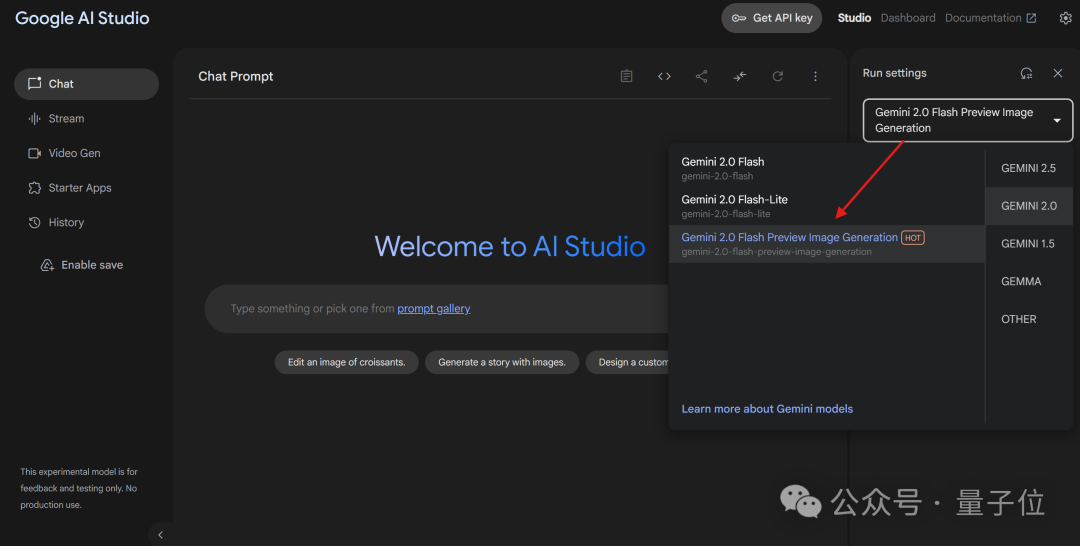Screen dimensions: 1080x546
Task: Open system instructions clipboard icon
Action: (626, 77)
